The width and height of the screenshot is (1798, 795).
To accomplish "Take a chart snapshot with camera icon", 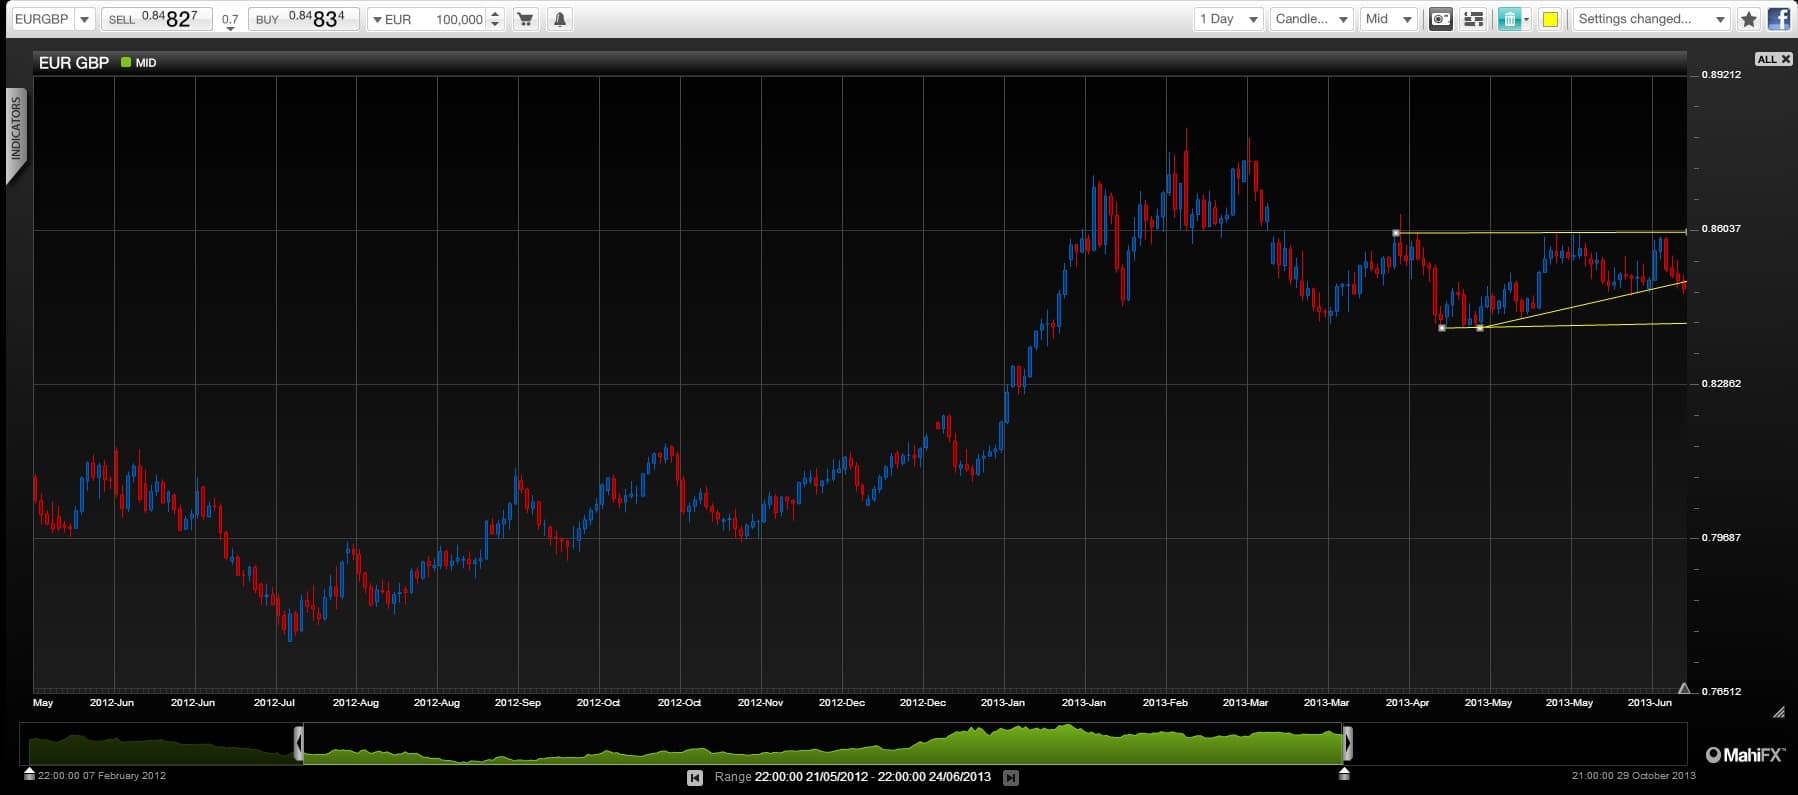I will point(1440,19).
